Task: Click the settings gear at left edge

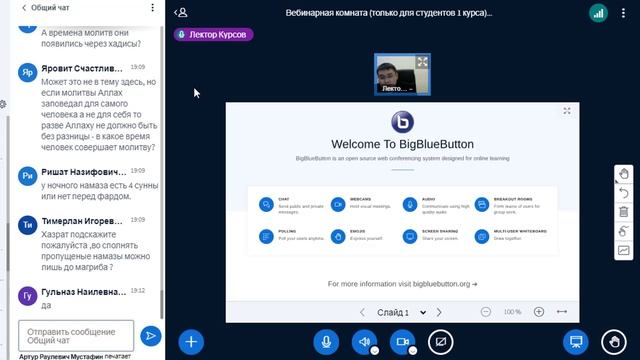Action: pyautogui.click(x=2, y=104)
